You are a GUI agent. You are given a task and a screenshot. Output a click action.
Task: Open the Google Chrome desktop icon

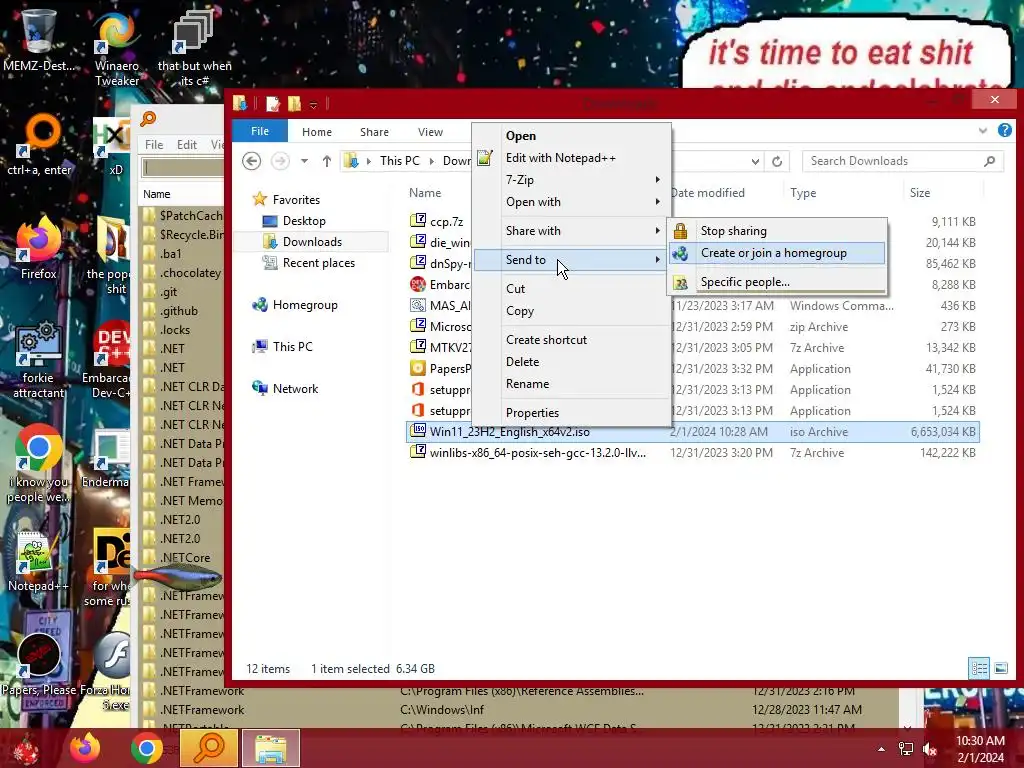pyautogui.click(x=38, y=462)
